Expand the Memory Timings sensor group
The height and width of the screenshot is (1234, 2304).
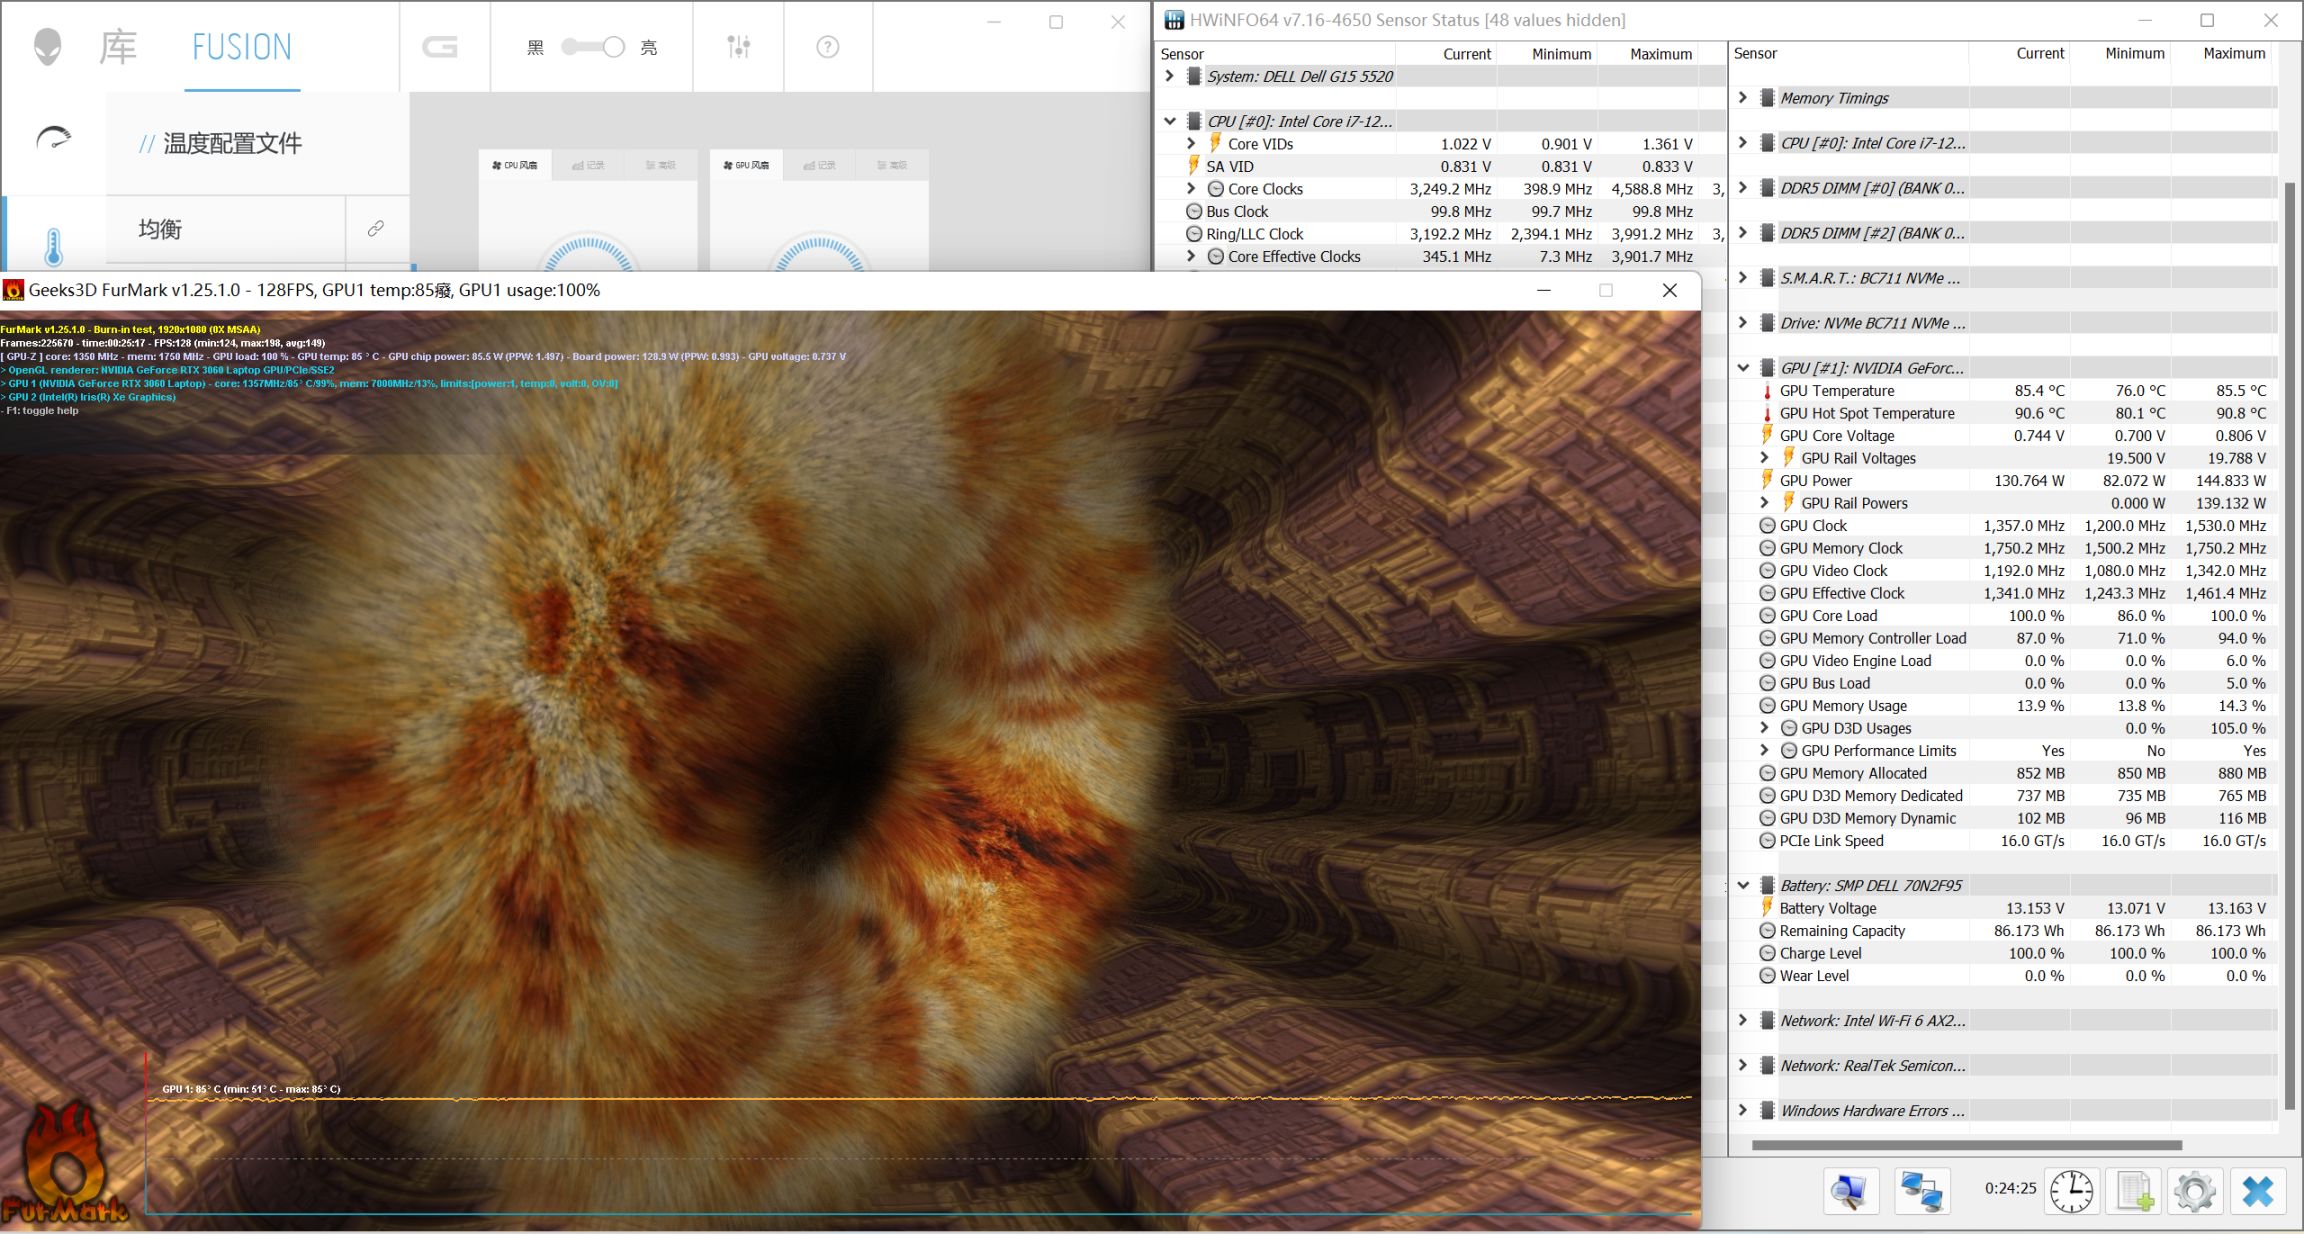1743,97
